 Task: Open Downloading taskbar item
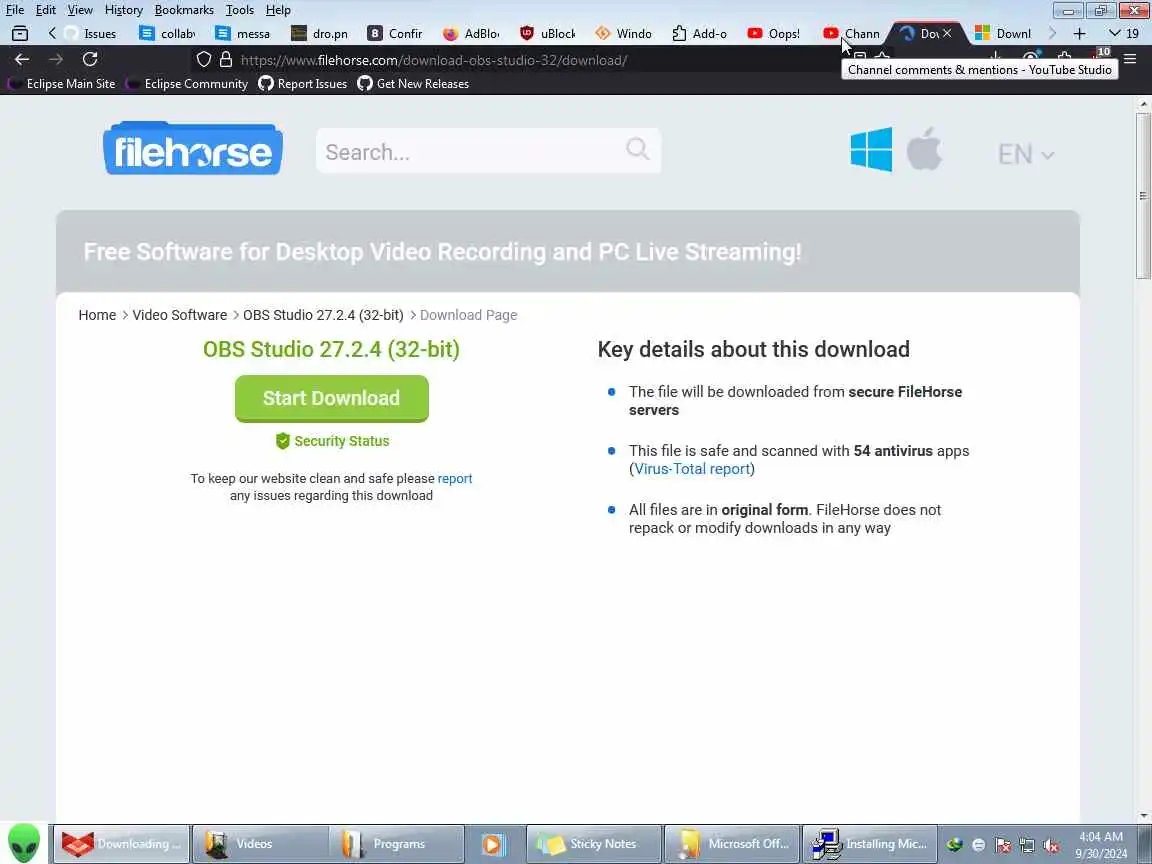click(120, 843)
